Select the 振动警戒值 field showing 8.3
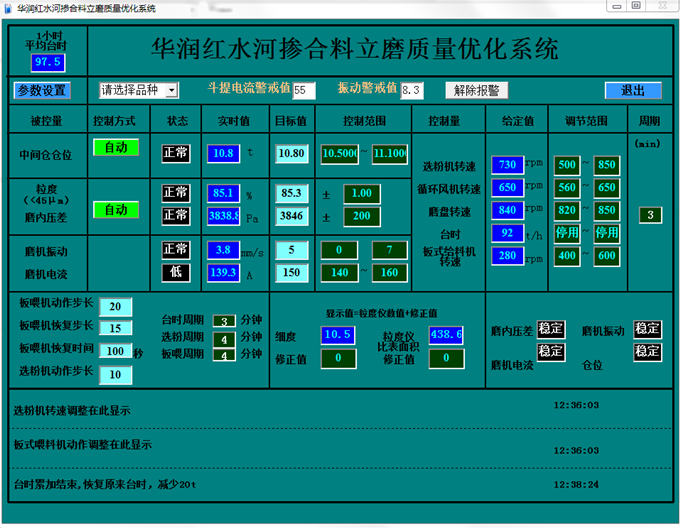 pyautogui.click(x=412, y=91)
